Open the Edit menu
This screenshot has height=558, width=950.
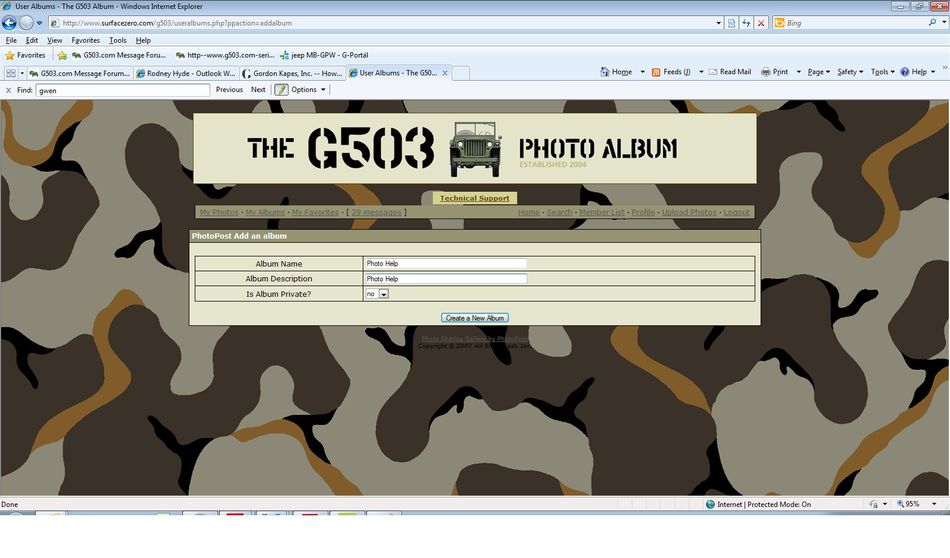point(32,40)
